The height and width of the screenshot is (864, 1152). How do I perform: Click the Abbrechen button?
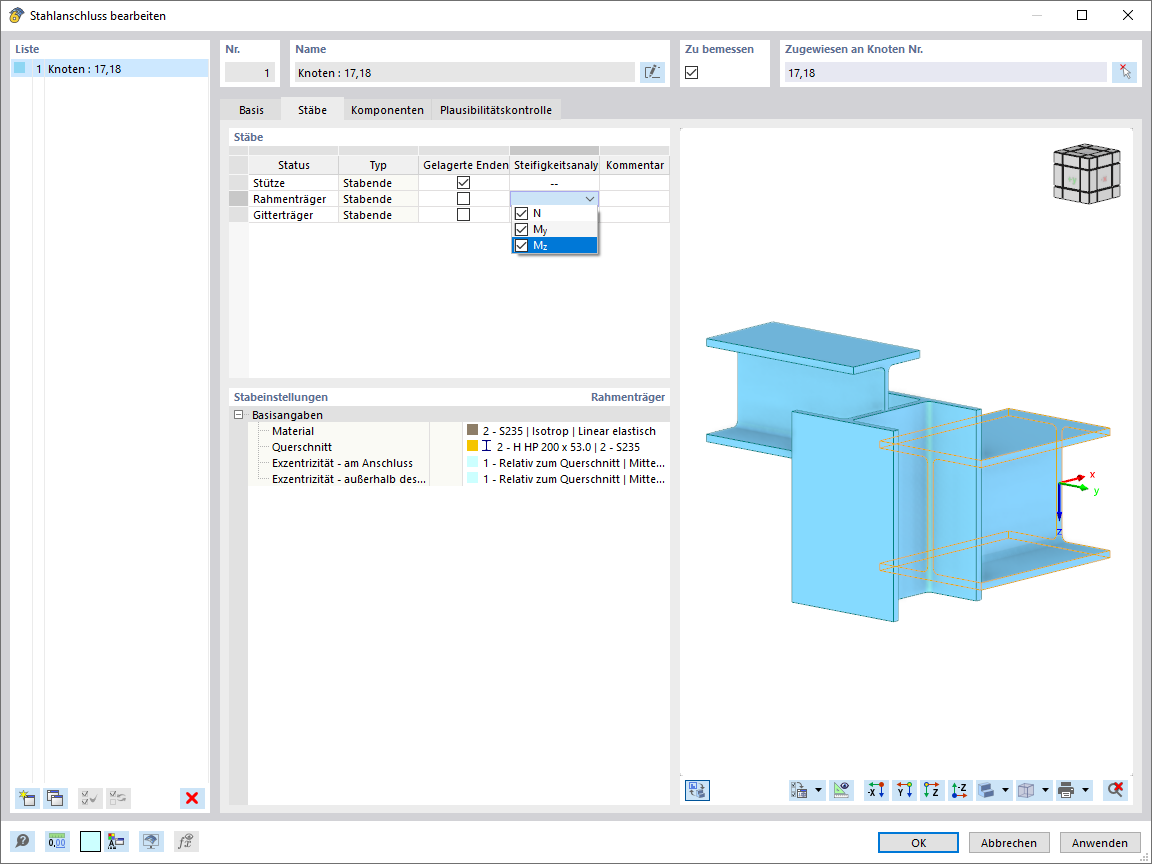point(1009,843)
